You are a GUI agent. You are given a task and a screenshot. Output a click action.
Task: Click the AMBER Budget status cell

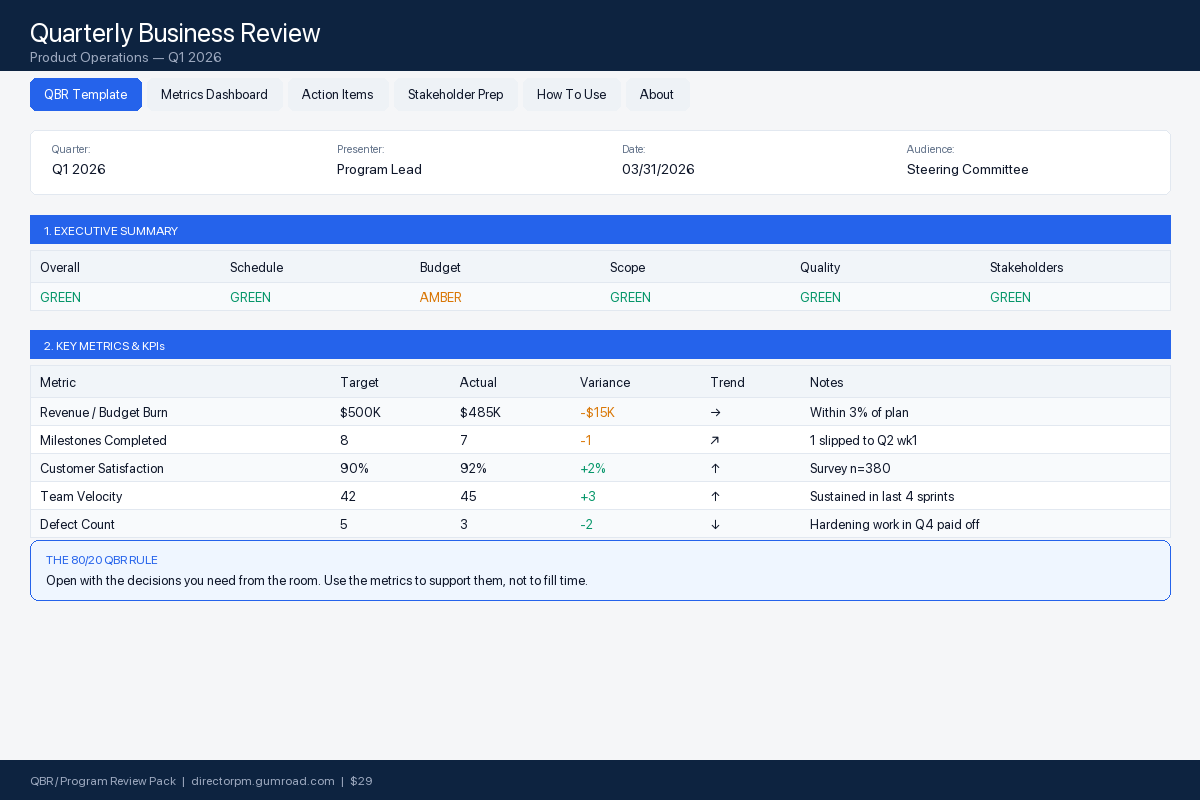pos(441,297)
